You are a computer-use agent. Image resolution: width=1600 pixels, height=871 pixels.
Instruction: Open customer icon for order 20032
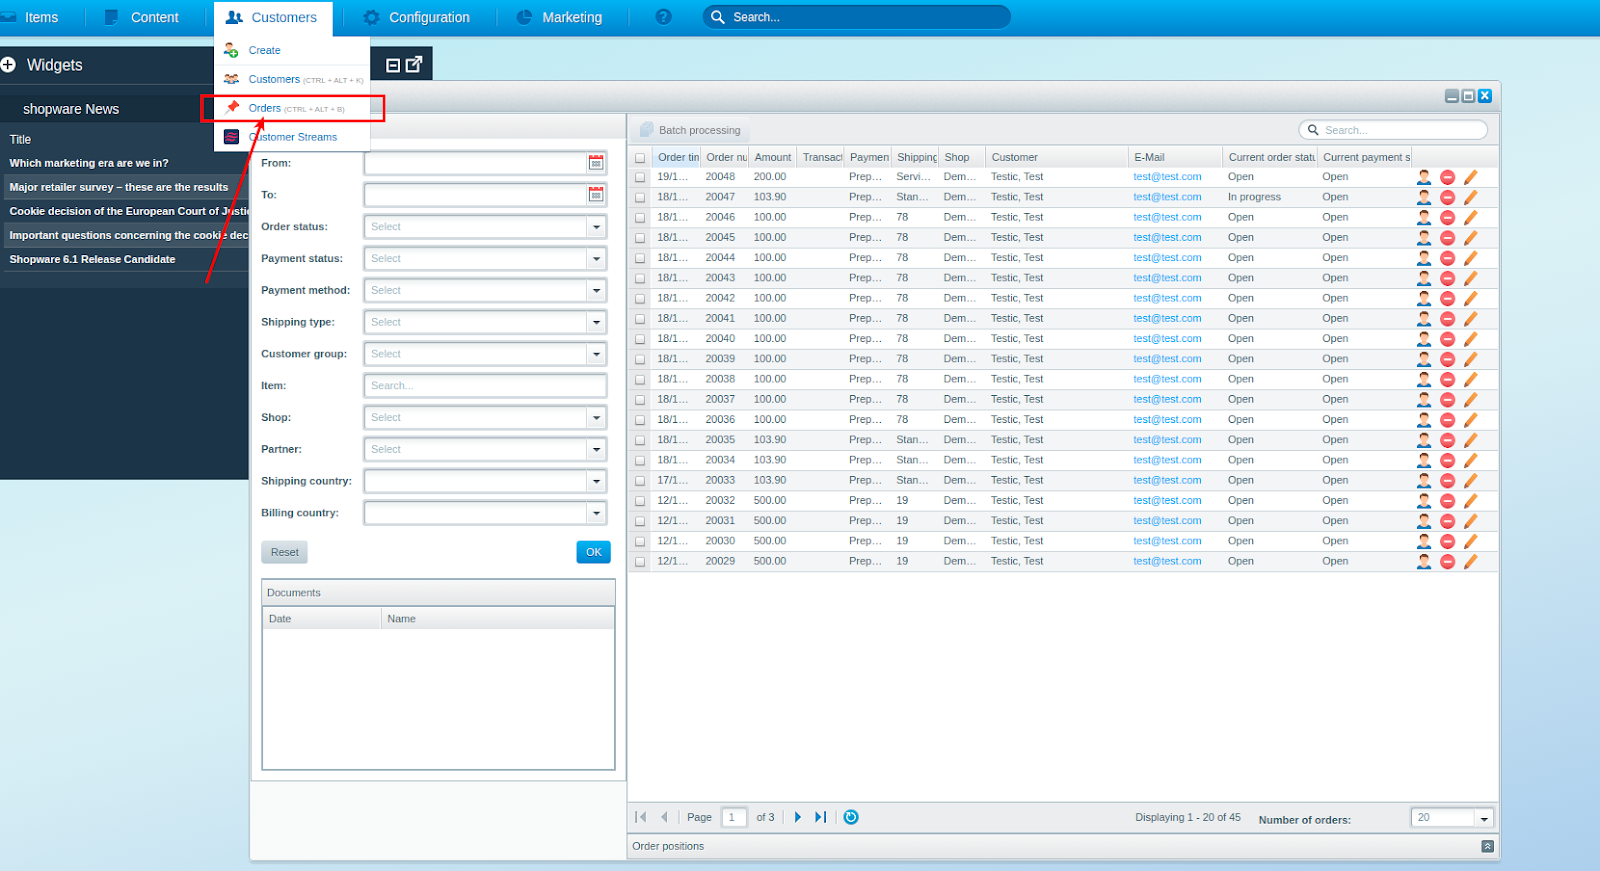click(x=1424, y=501)
